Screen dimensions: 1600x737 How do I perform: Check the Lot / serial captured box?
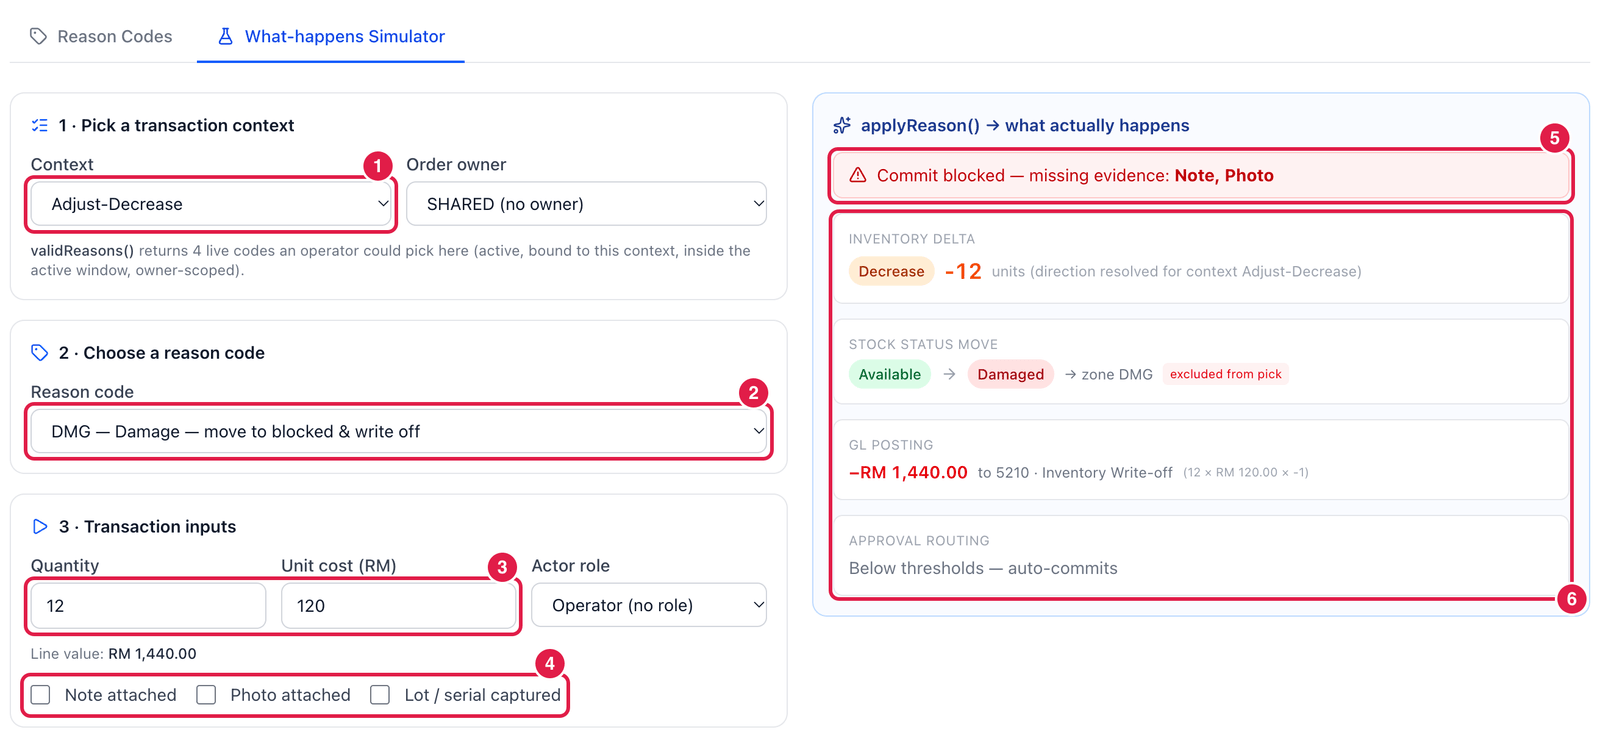(x=380, y=695)
